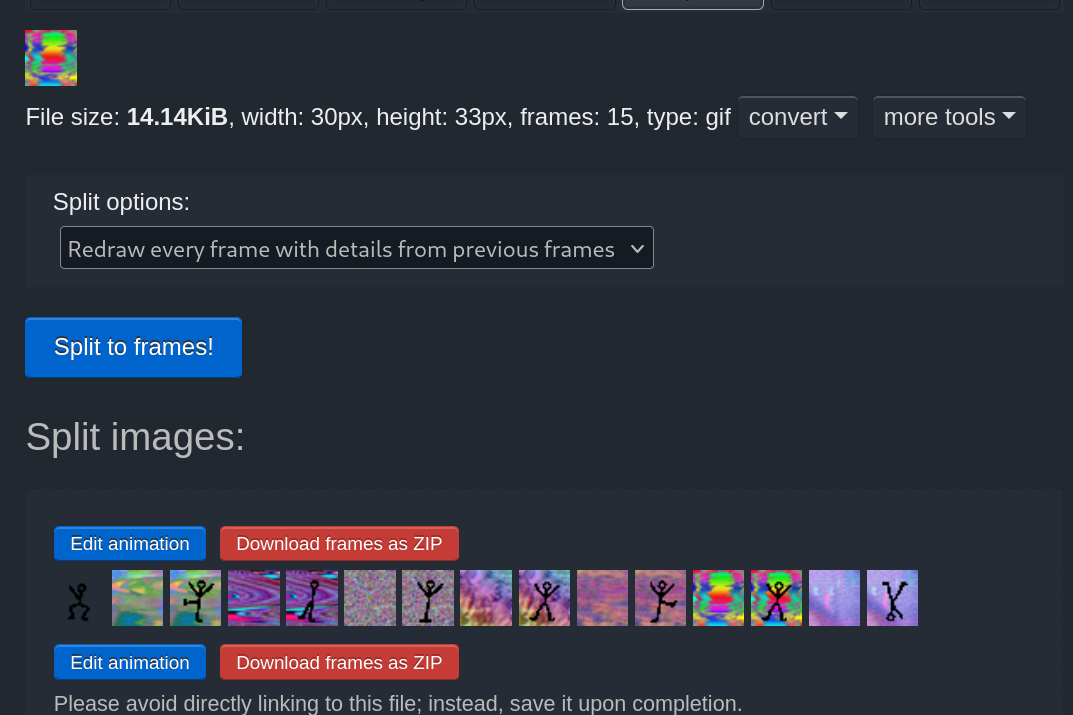This screenshot has height=715, width=1073.
Task: Select the bright rainbow gradient frame thumbnail
Action: (718, 597)
